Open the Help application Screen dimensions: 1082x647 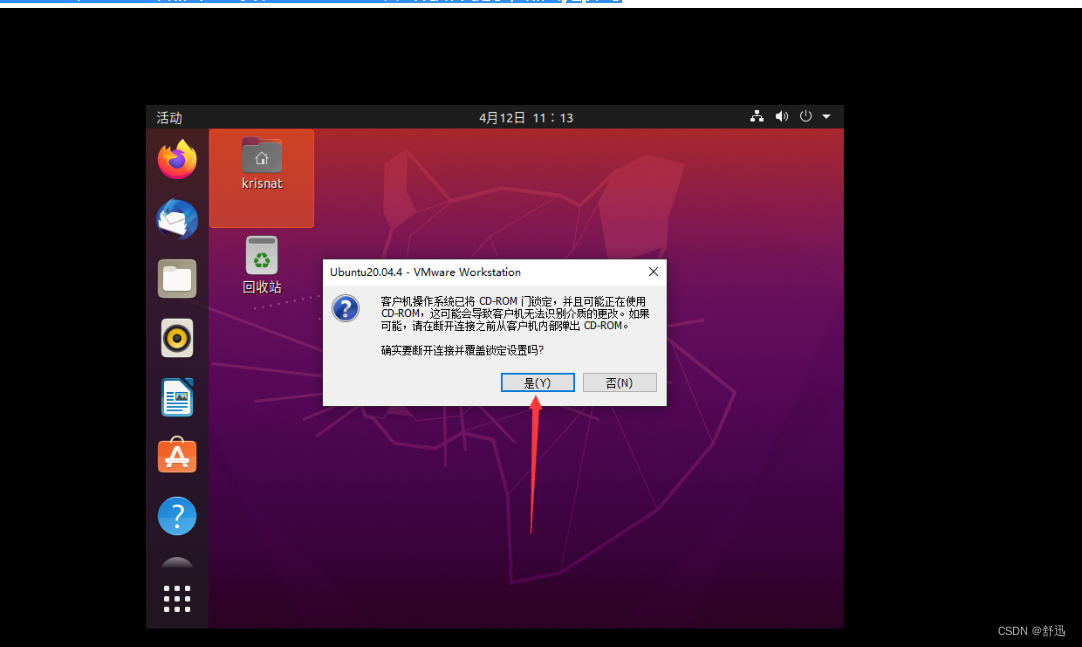[x=177, y=515]
